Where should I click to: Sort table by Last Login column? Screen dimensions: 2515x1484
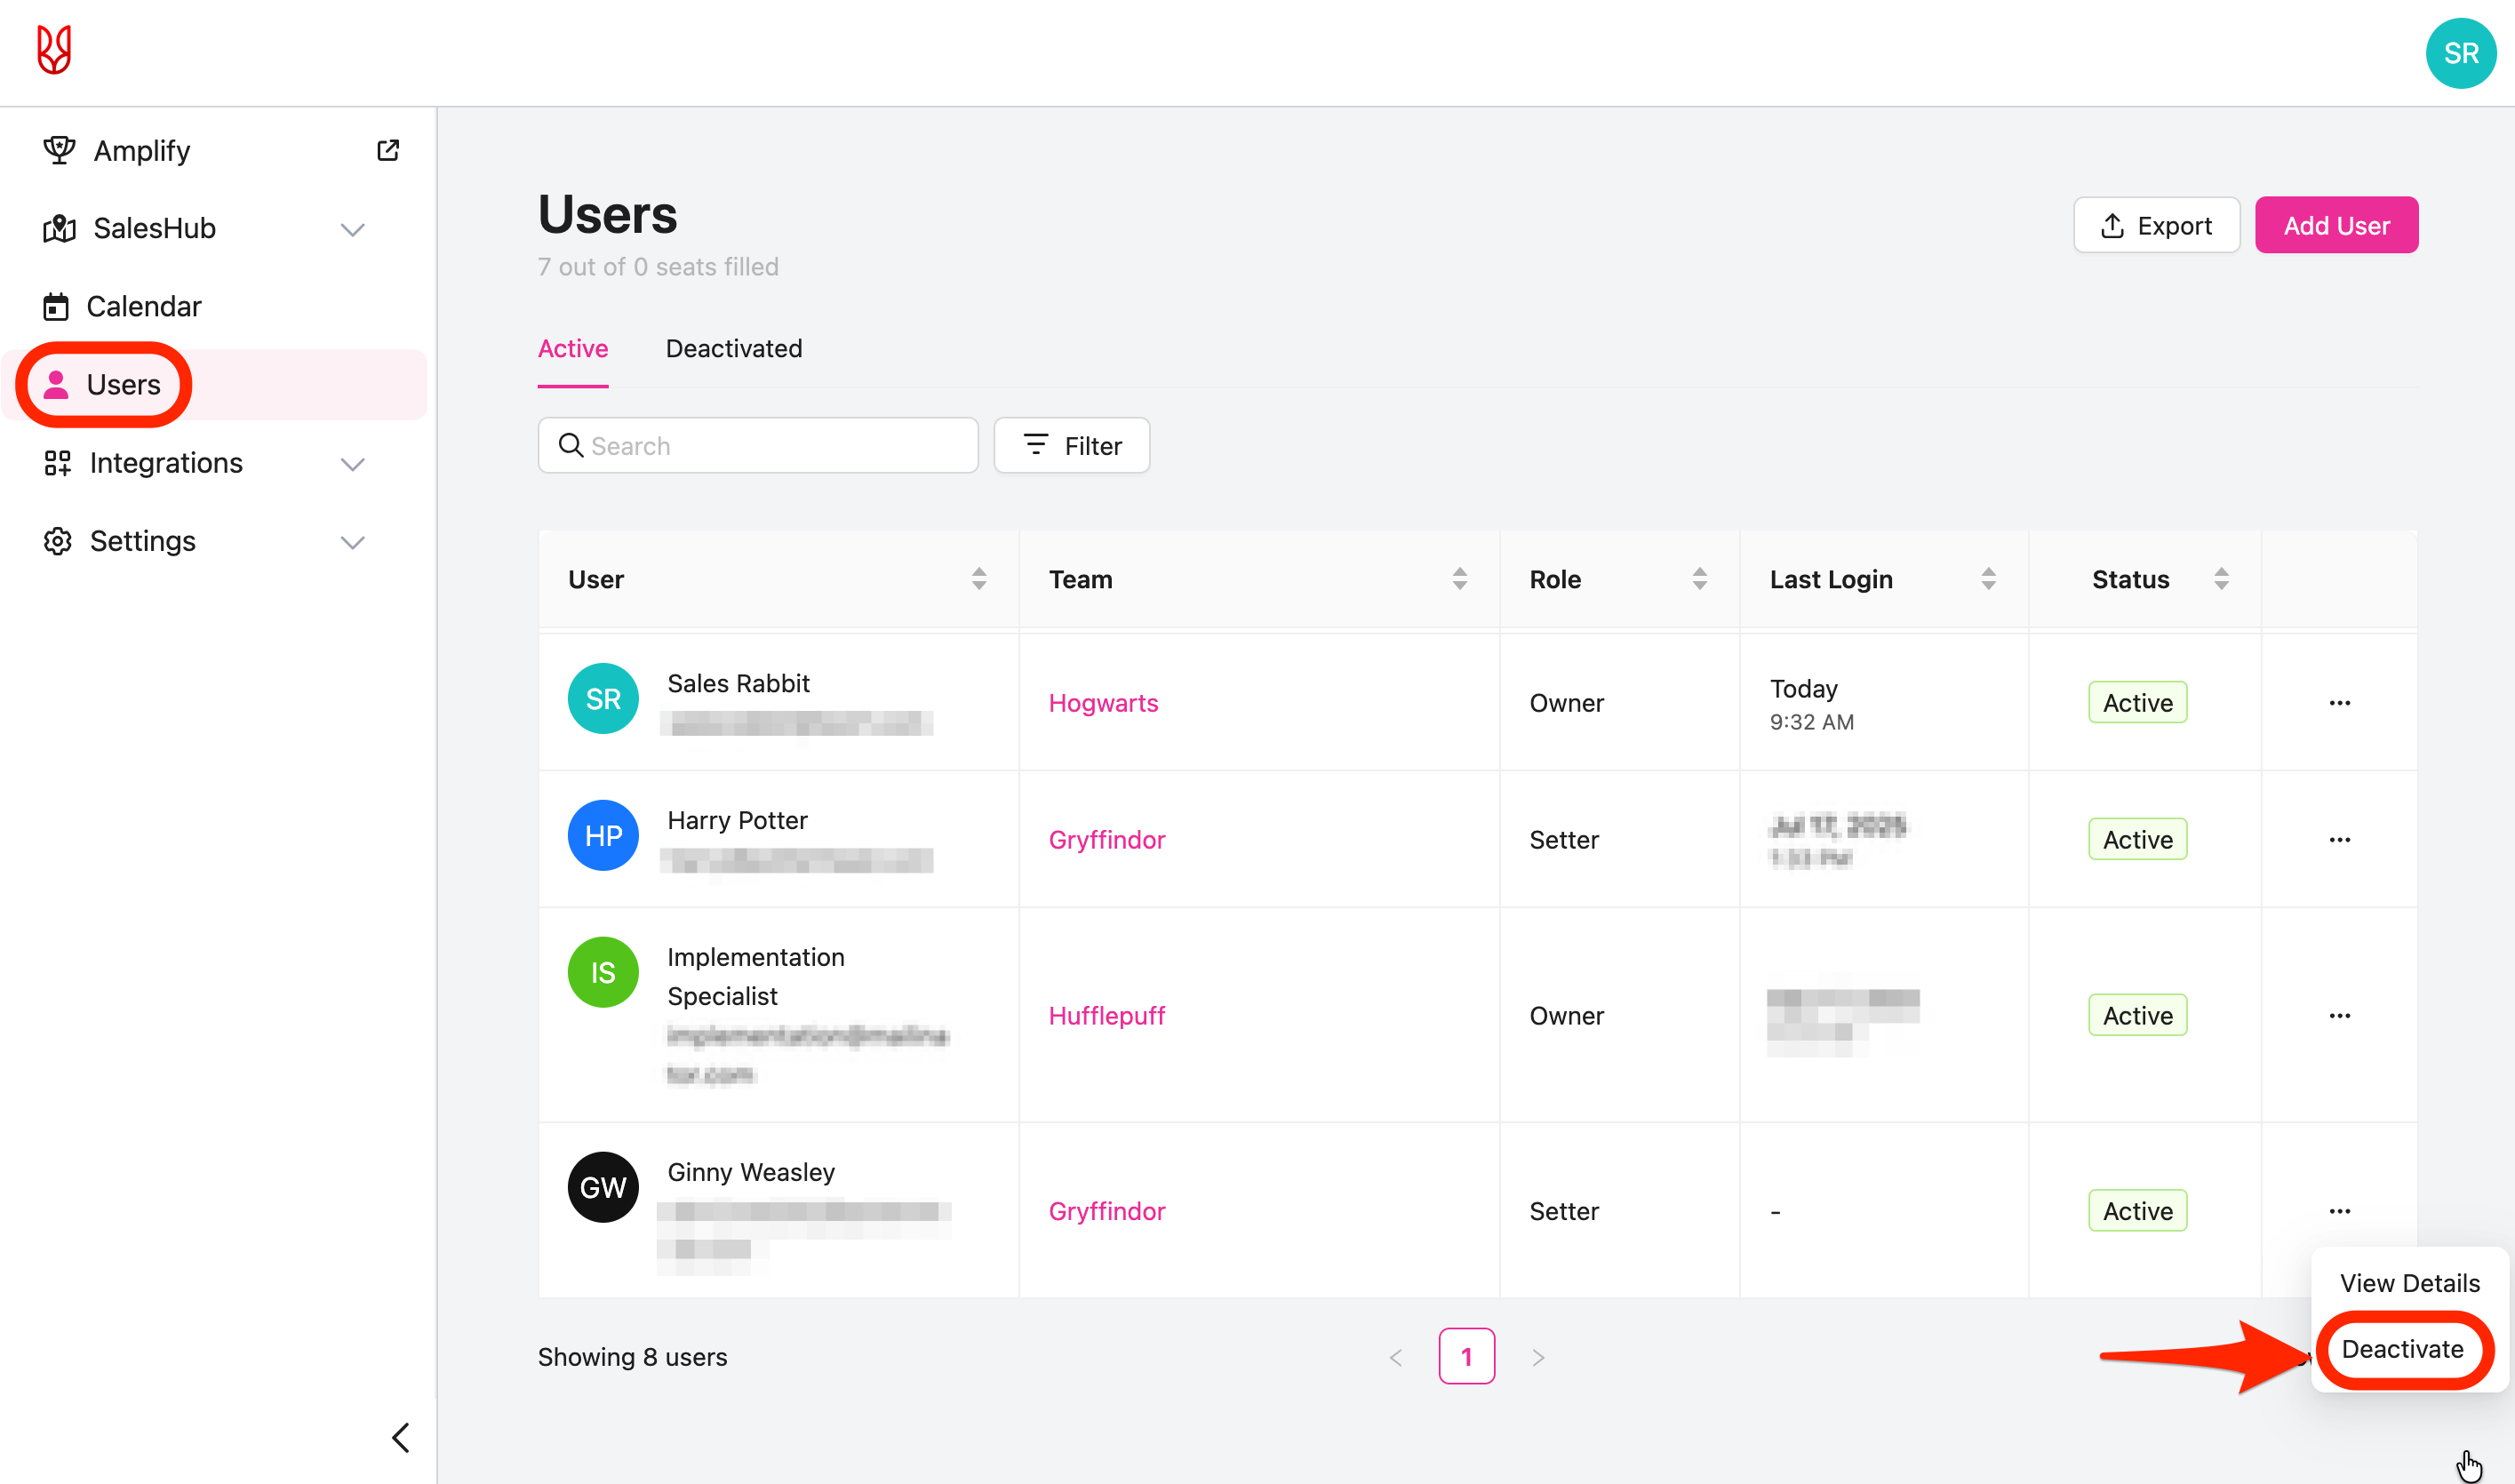tap(1988, 578)
